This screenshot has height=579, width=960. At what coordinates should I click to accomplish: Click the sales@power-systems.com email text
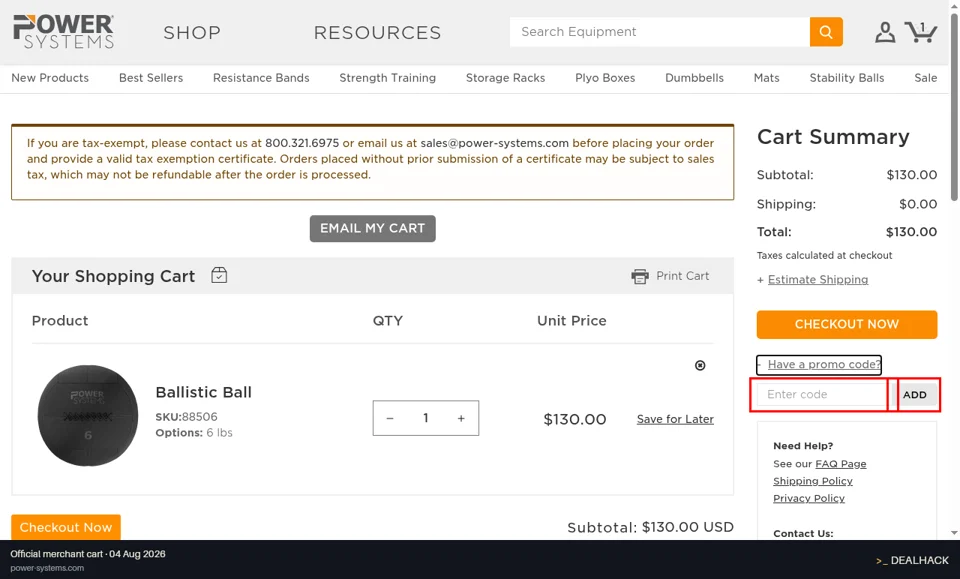tap(495, 143)
